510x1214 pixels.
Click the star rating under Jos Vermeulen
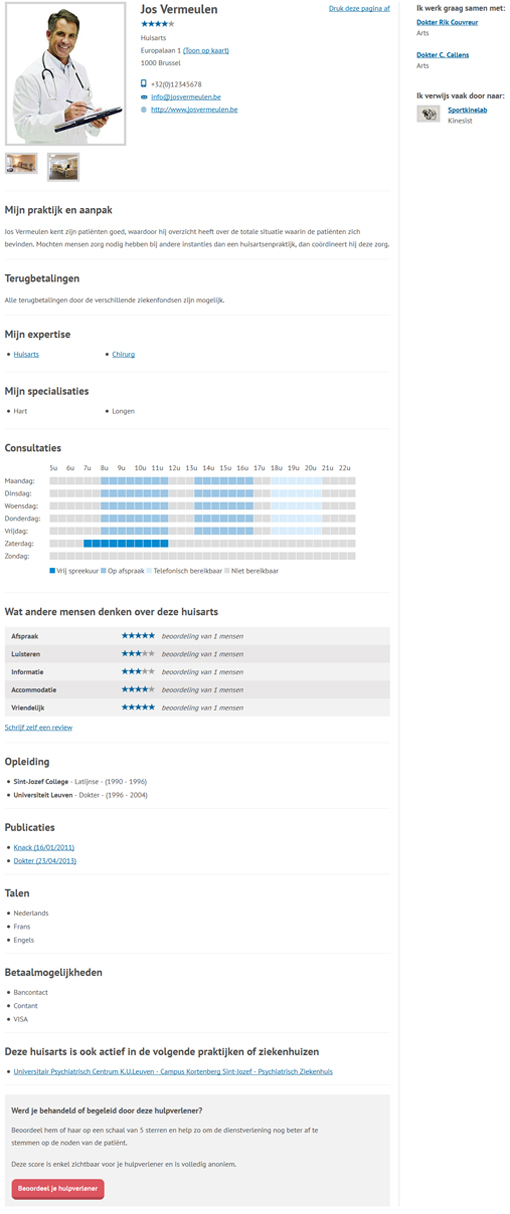(x=158, y=23)
